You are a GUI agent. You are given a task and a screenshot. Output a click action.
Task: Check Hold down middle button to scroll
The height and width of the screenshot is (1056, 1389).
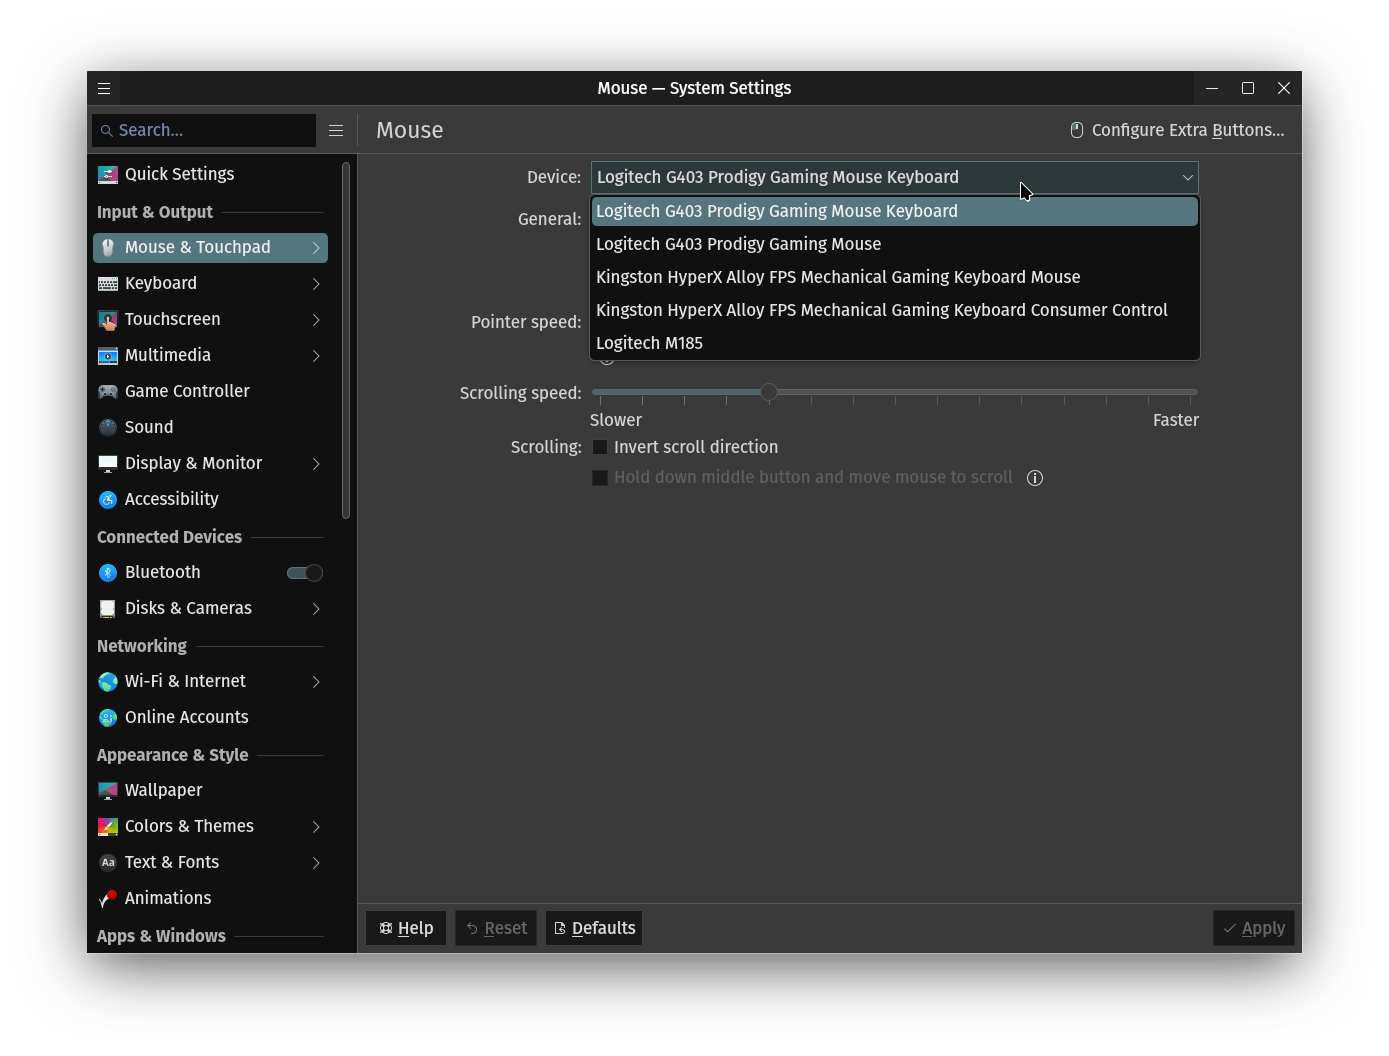pyautogui.click(x=600, y=478)
